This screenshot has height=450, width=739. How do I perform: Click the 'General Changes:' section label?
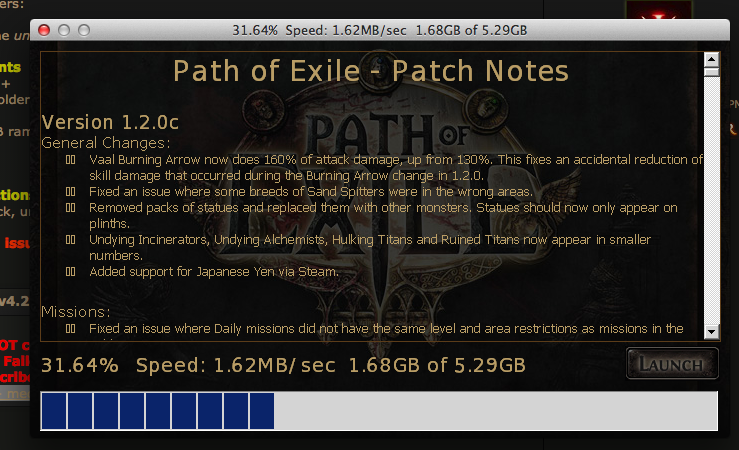[x=106, y=143]
